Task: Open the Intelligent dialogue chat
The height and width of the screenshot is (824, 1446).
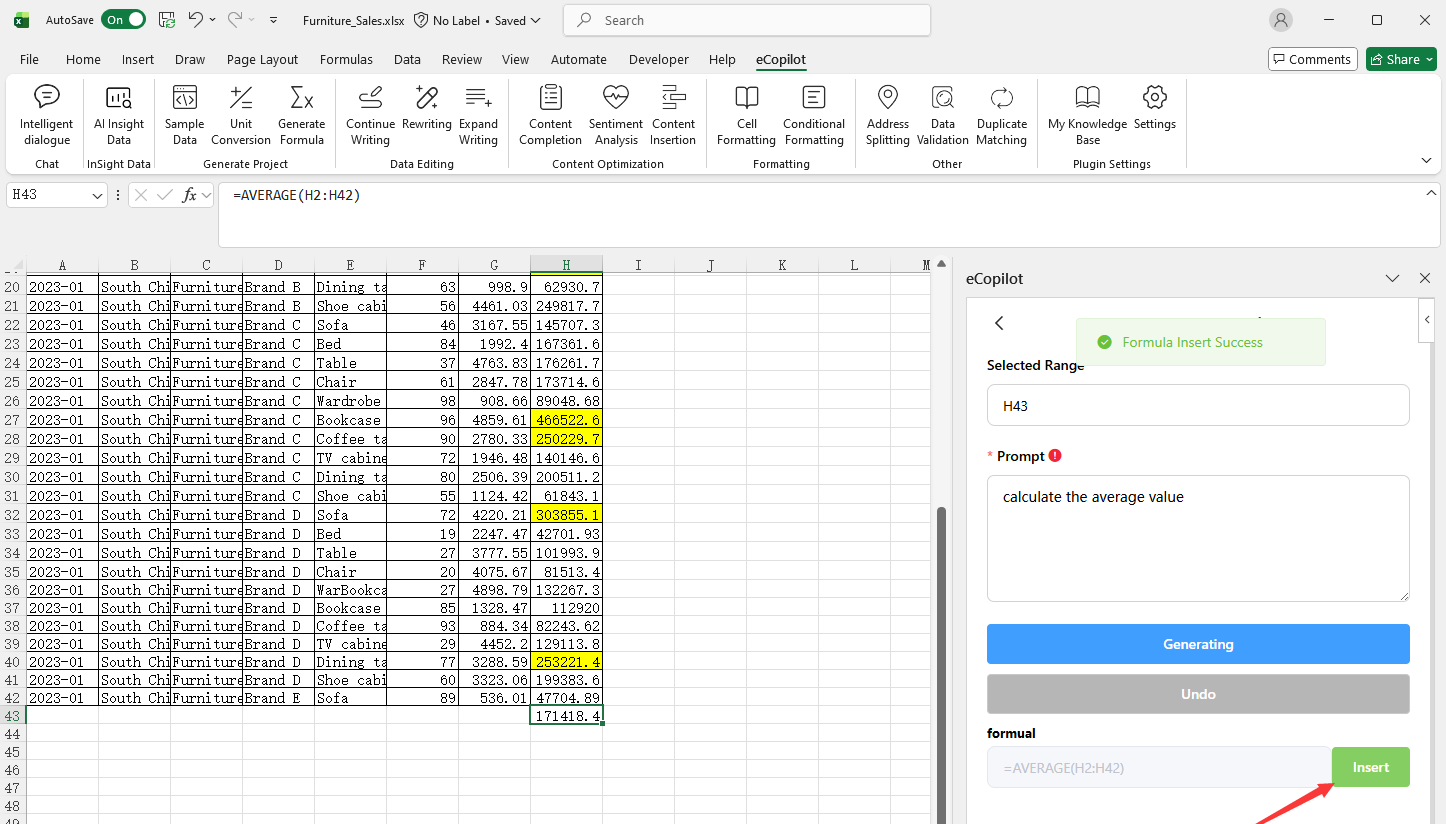Action: (47, 113)
